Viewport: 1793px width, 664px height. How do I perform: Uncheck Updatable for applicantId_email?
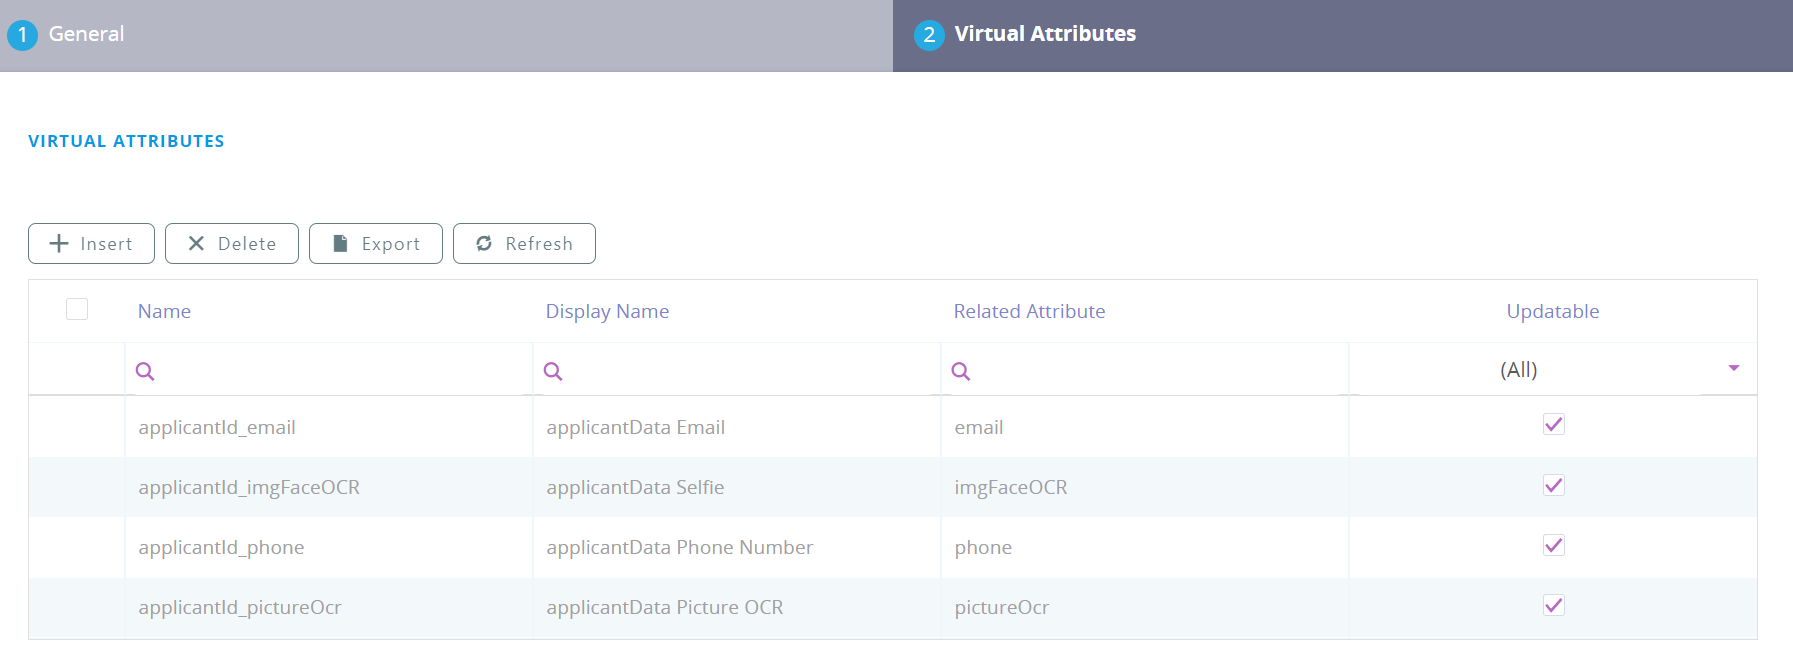pyautogui.click(x=1553, y=425)
